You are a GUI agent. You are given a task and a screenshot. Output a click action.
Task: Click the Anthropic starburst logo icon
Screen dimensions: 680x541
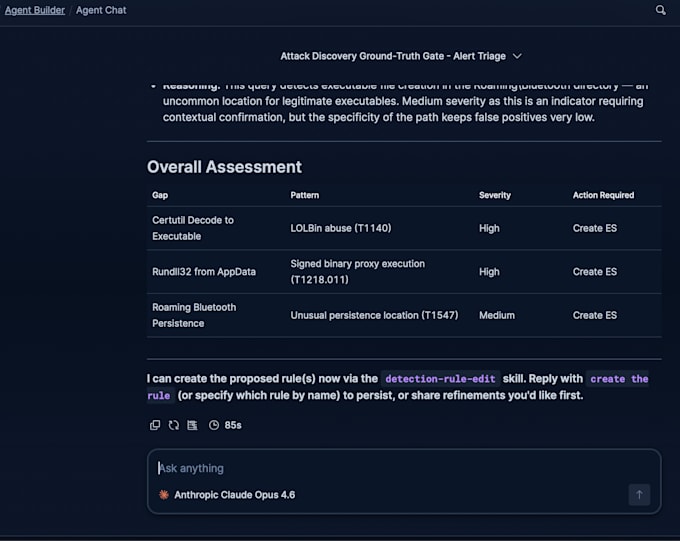[x=163, y=495]
